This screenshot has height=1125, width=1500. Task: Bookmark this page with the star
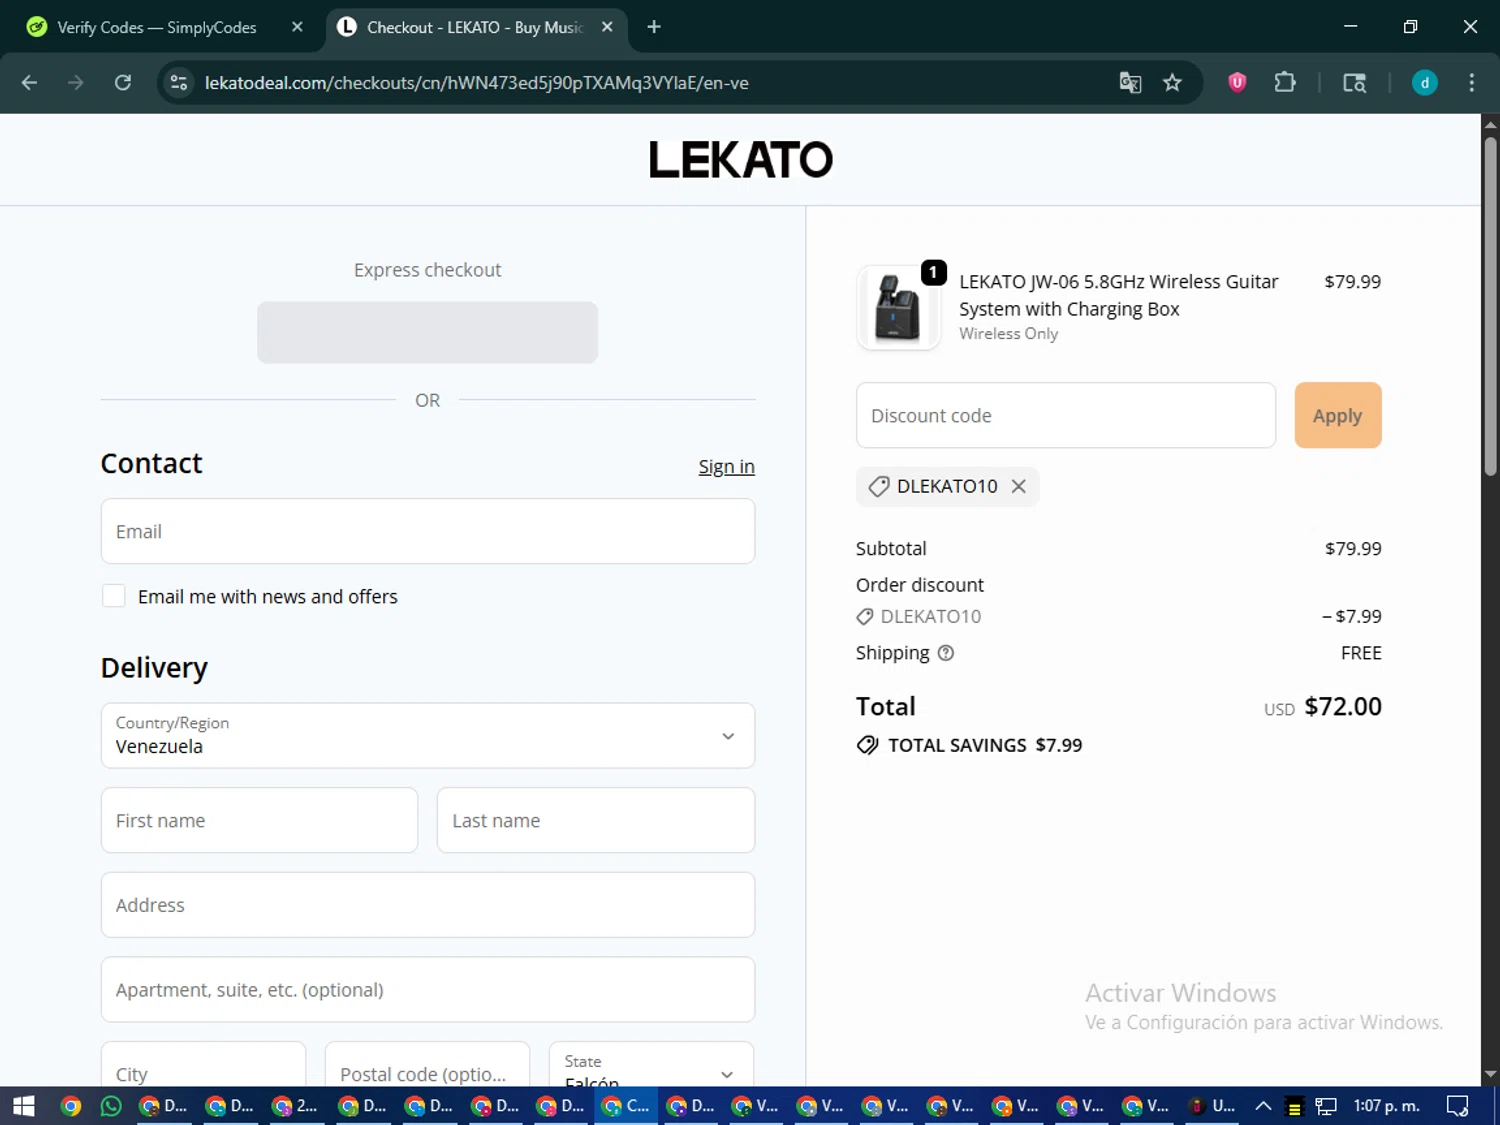click(1172, 83)
